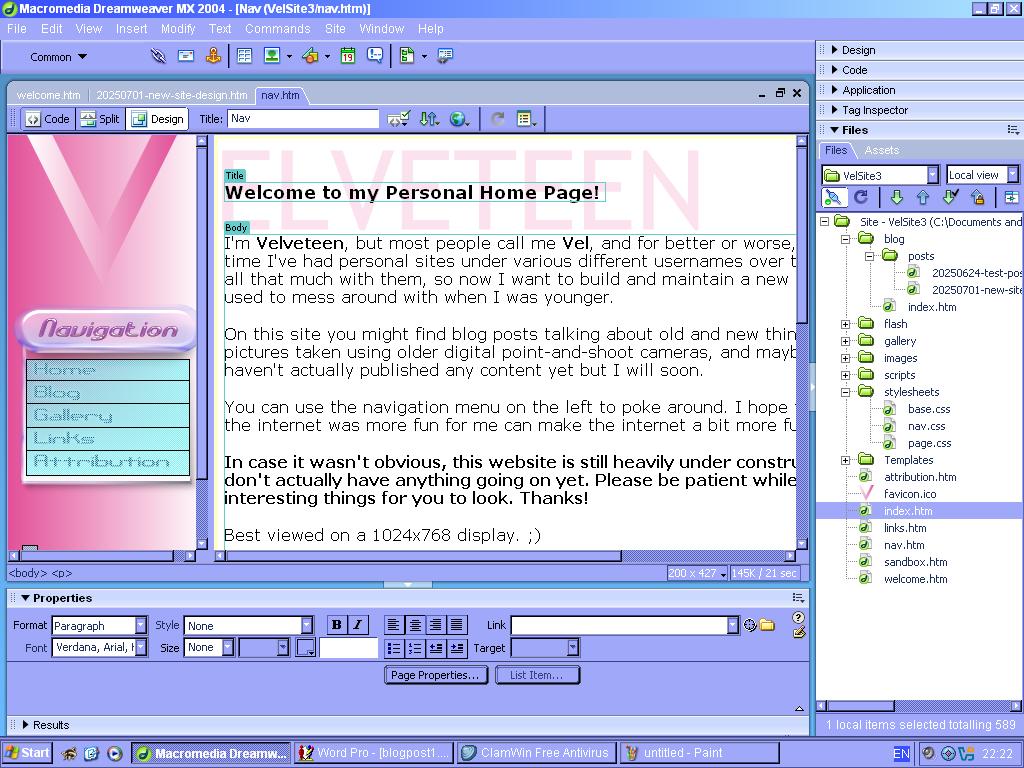Click the Browse for File folder icon
The height and width of the screenshot is (768, 1024).
tap(767, 626)
